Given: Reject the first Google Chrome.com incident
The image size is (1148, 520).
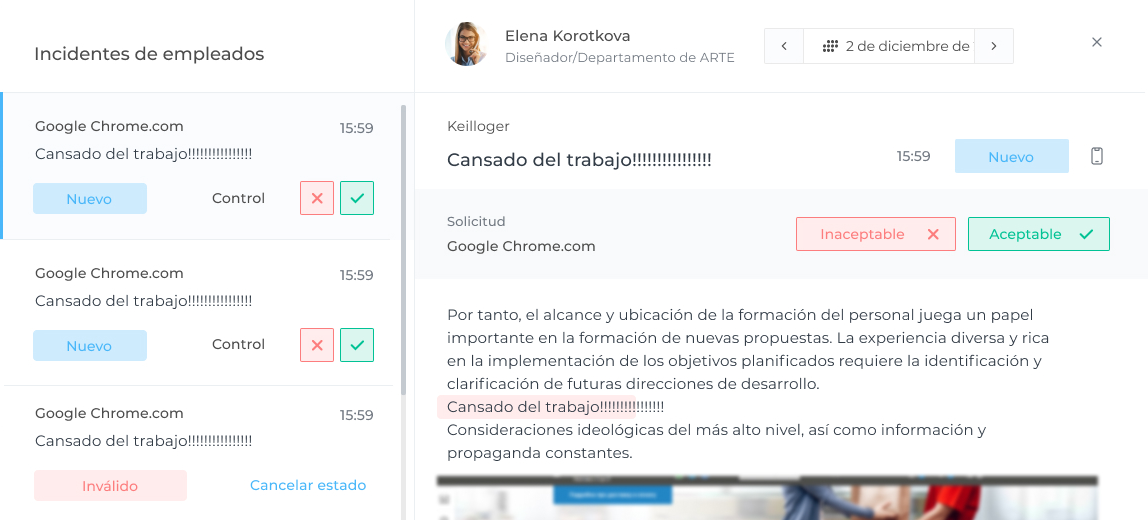Looking at the screenshot, I should coord(317,198).
